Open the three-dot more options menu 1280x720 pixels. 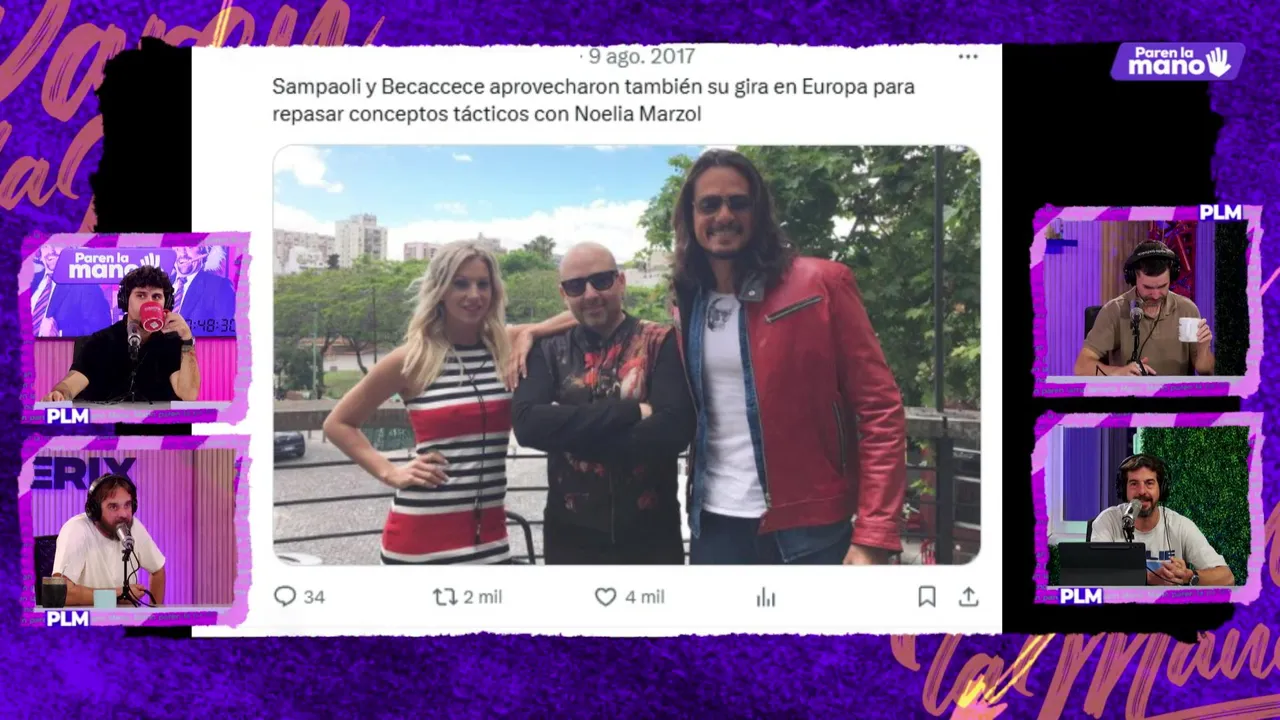tap(968, 57)
